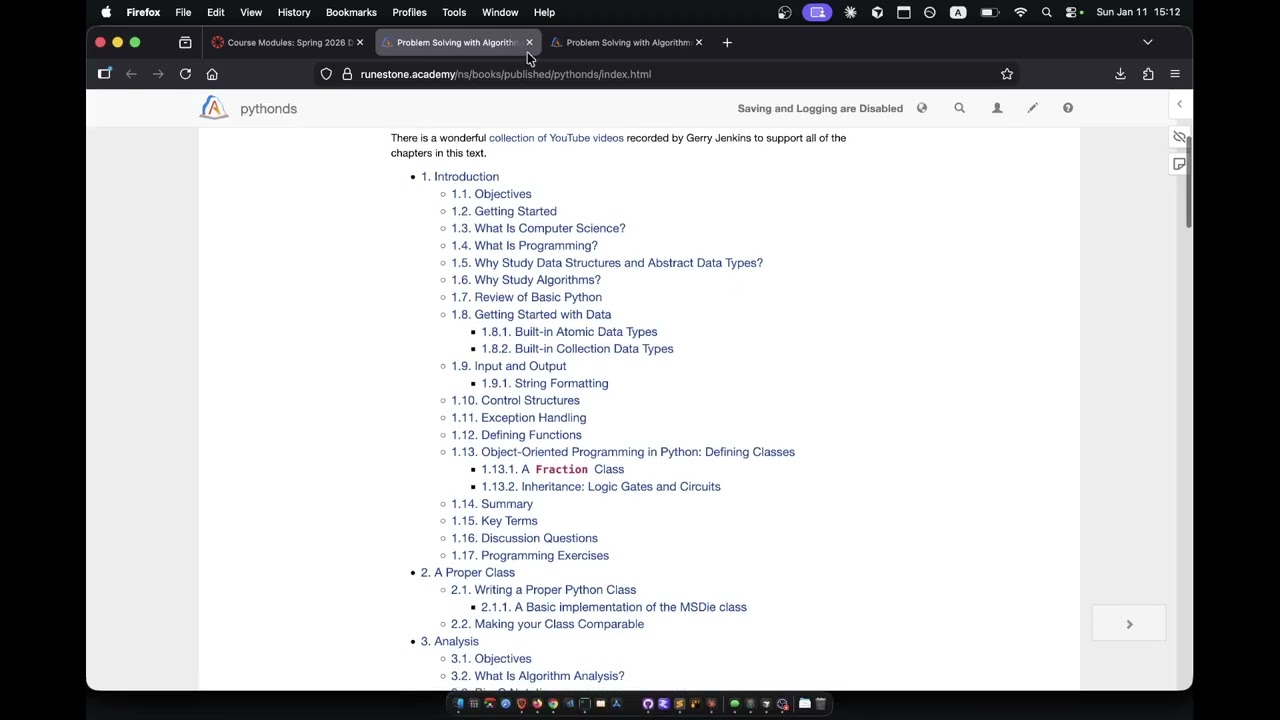Click the site security padlock icon
The image size is (1280, 720).
point(347,74)
